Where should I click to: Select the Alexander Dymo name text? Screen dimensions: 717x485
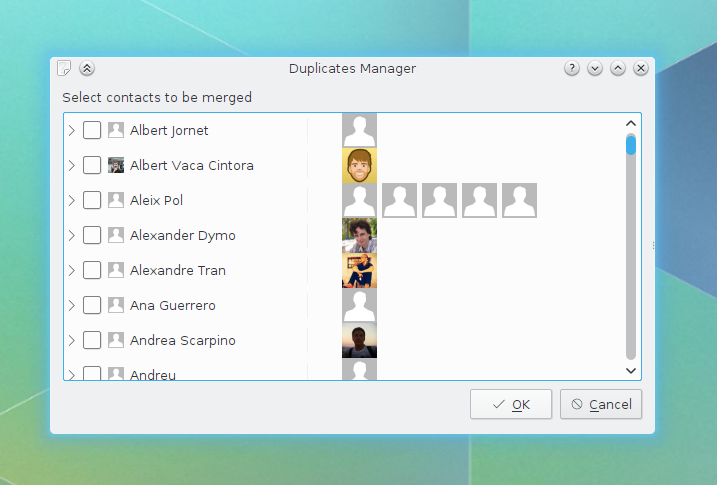tap(182, 235)
